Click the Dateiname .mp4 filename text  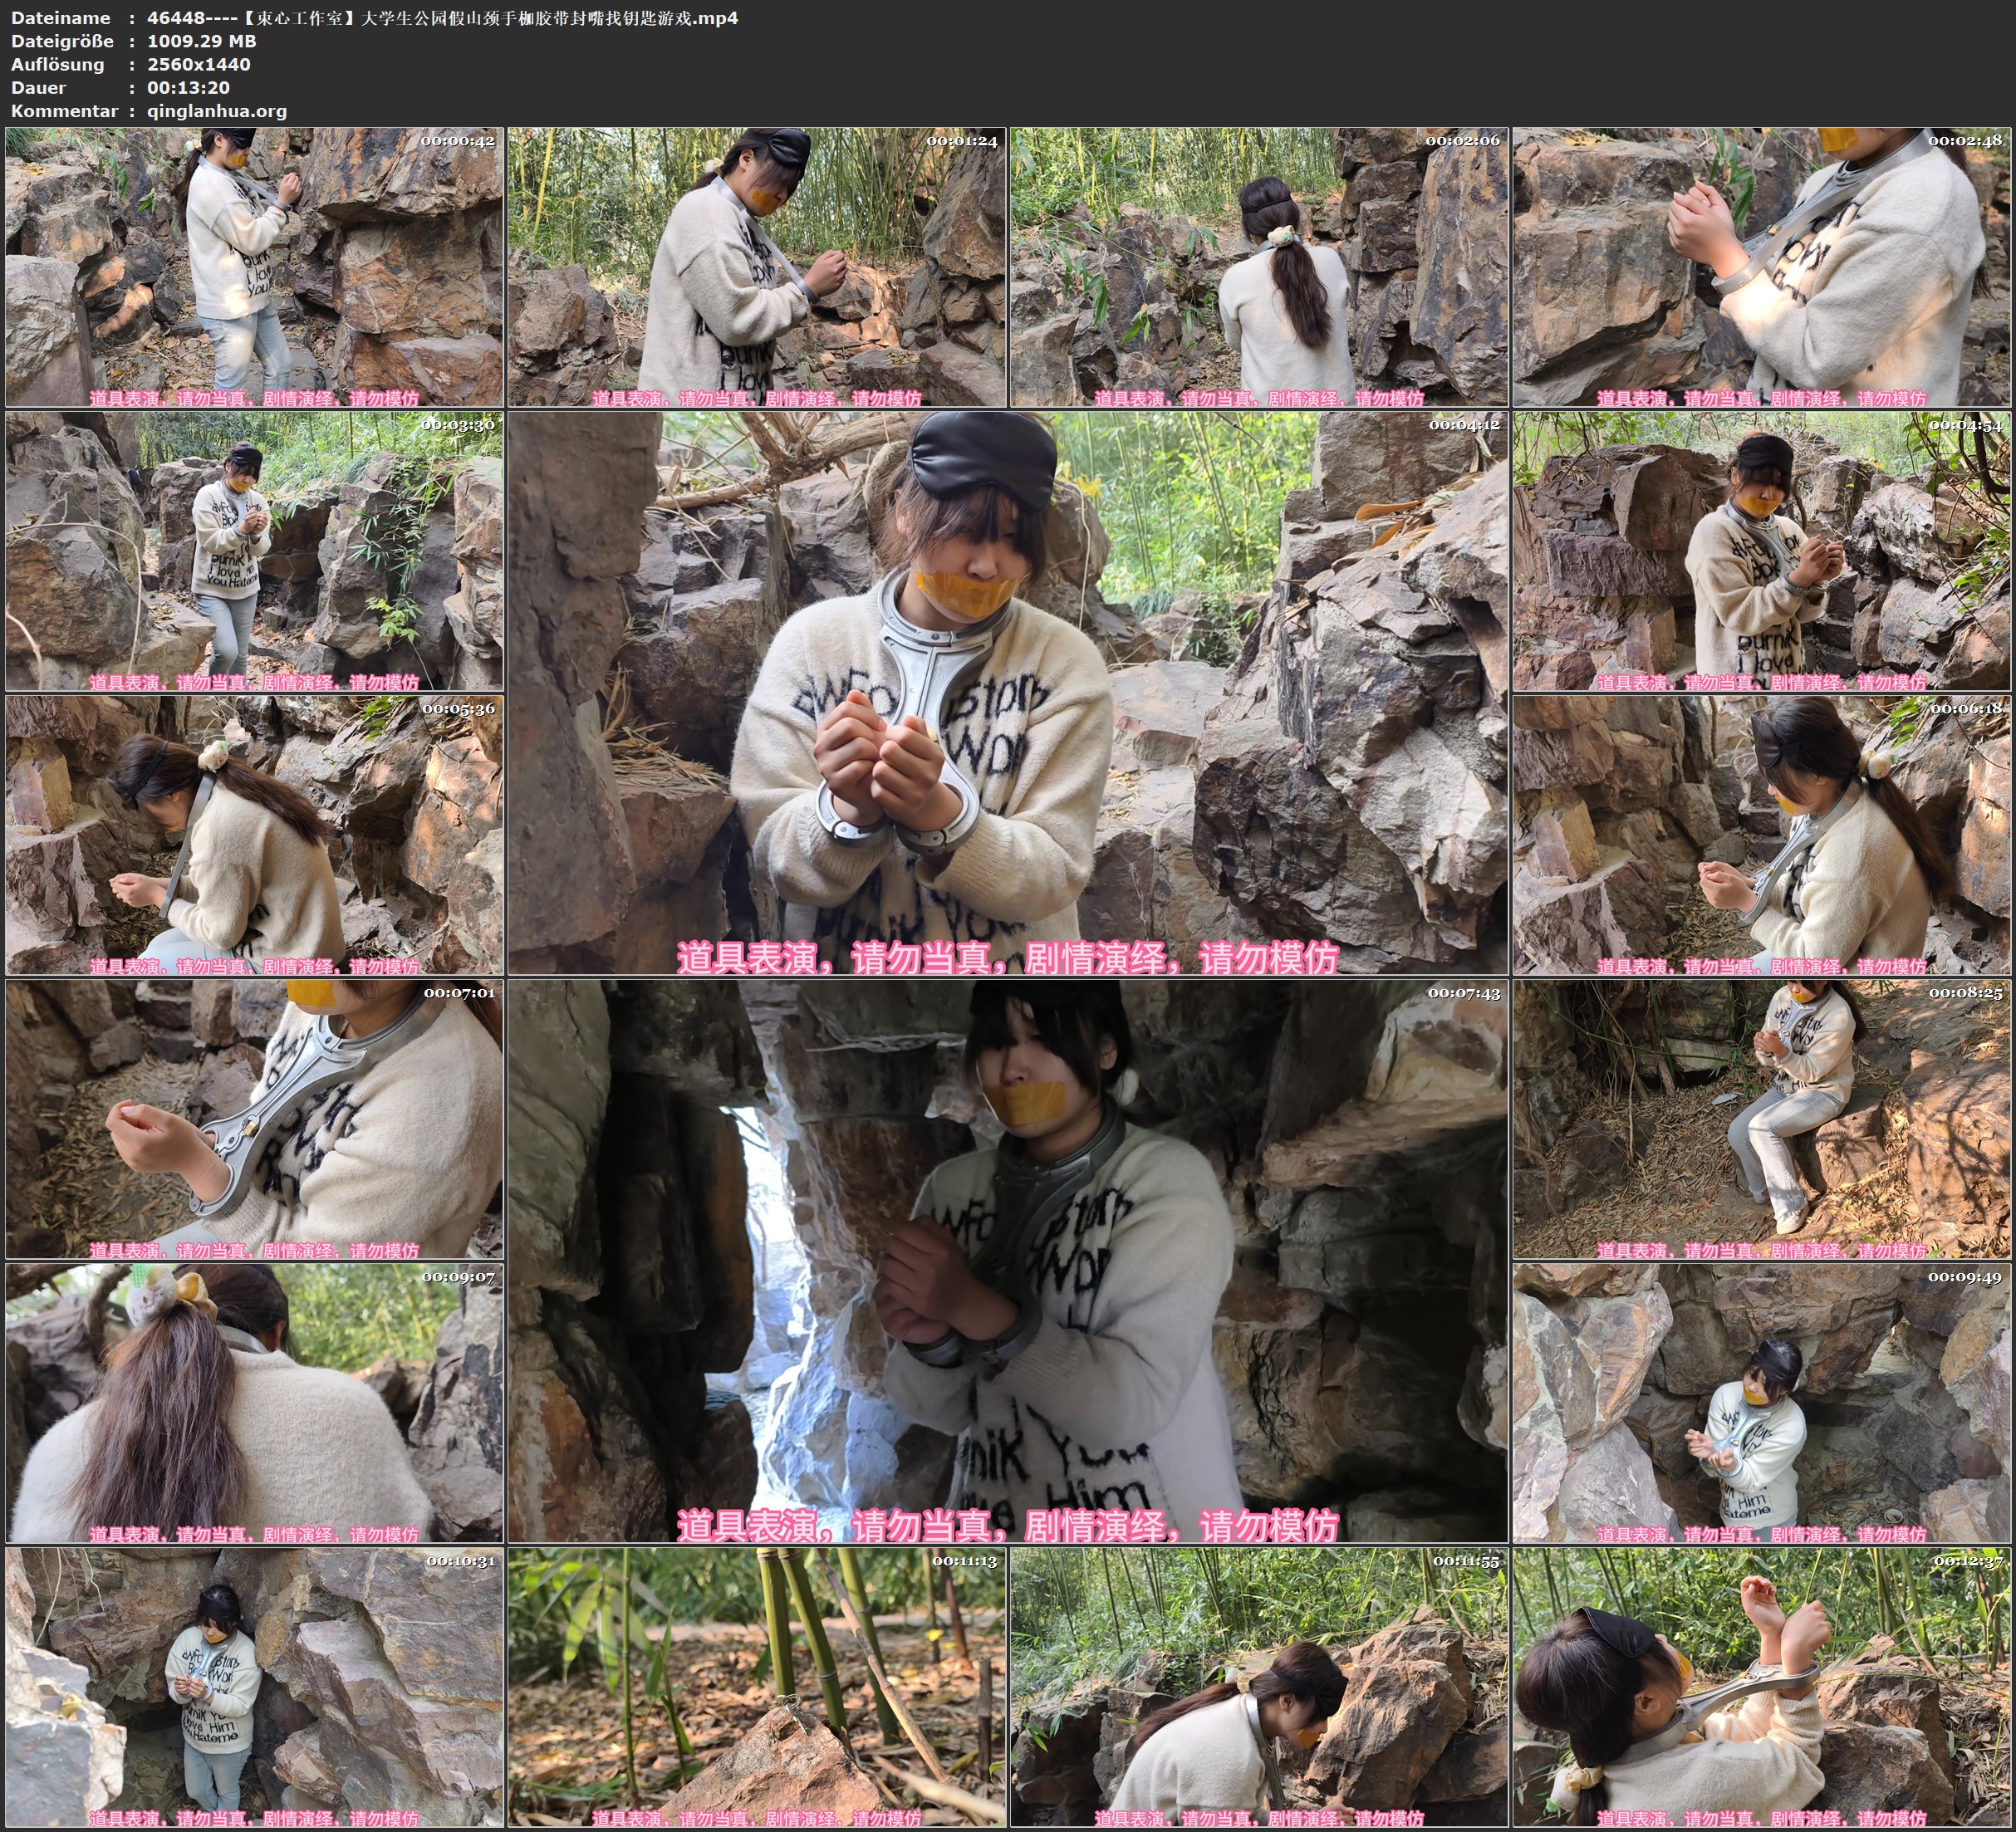pos(442,18)
